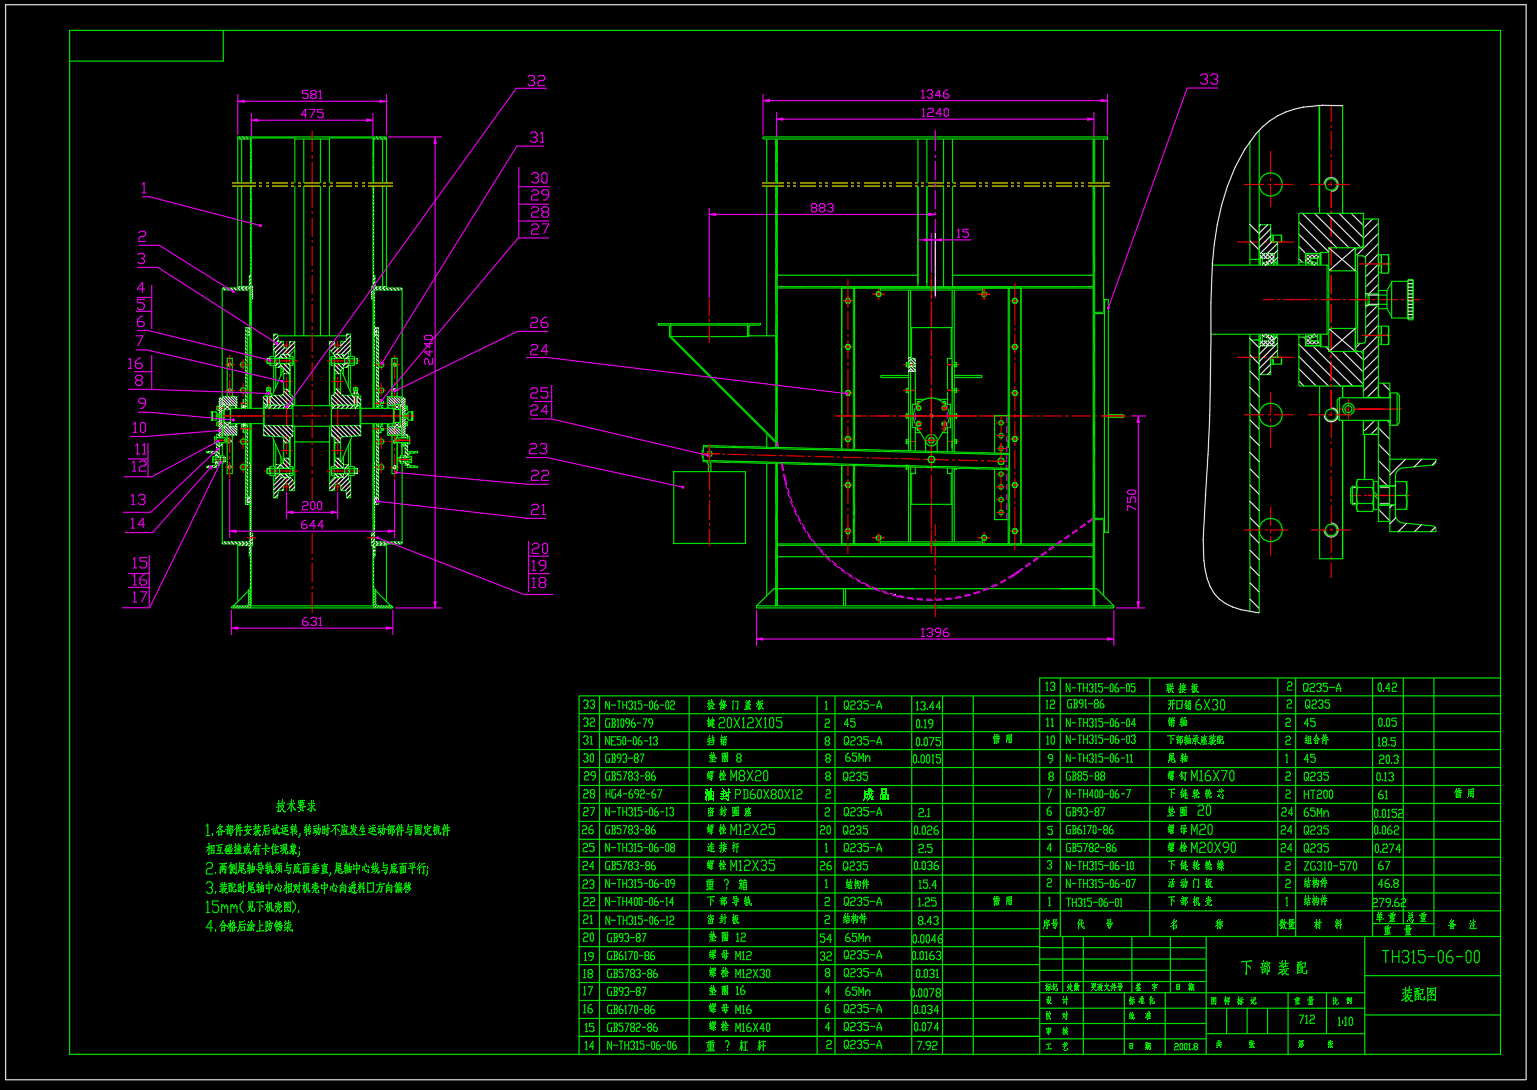Select part code N-TH315-06-05

tap(1100, 688)
